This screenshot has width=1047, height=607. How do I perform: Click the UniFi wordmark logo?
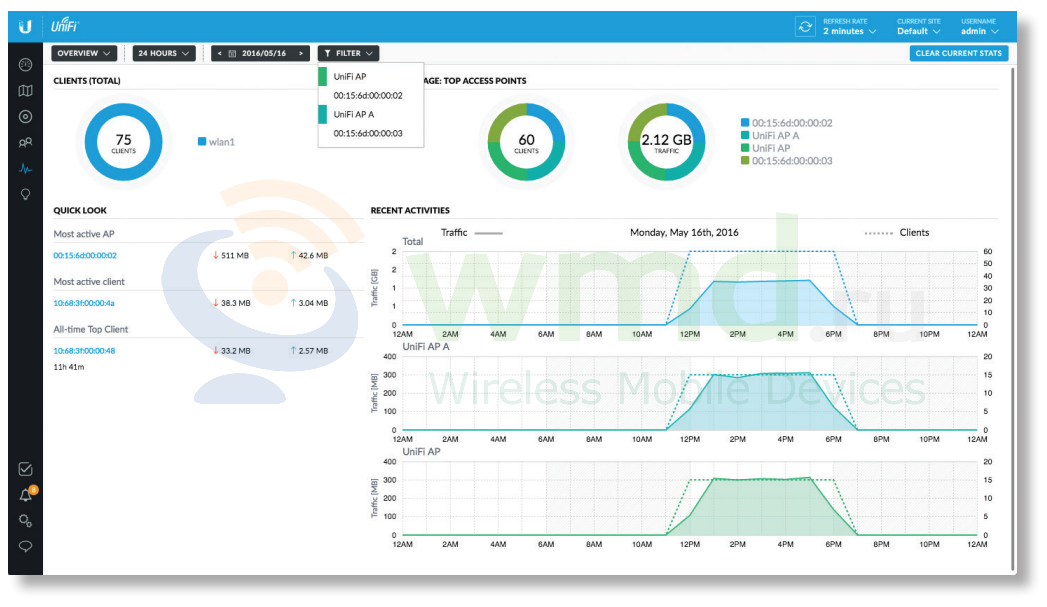click(x=64, y=27)
